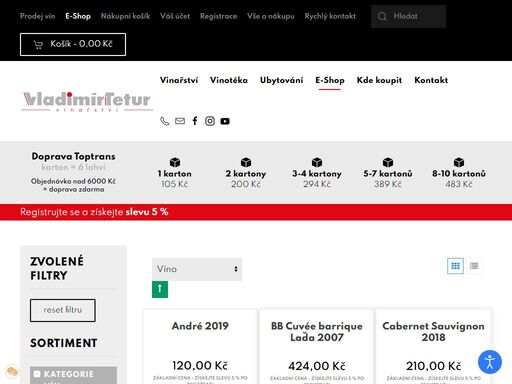This screenshot has width=512, height=384.
Task: Click the 424,00 Kč price
Action: point(317,366)
